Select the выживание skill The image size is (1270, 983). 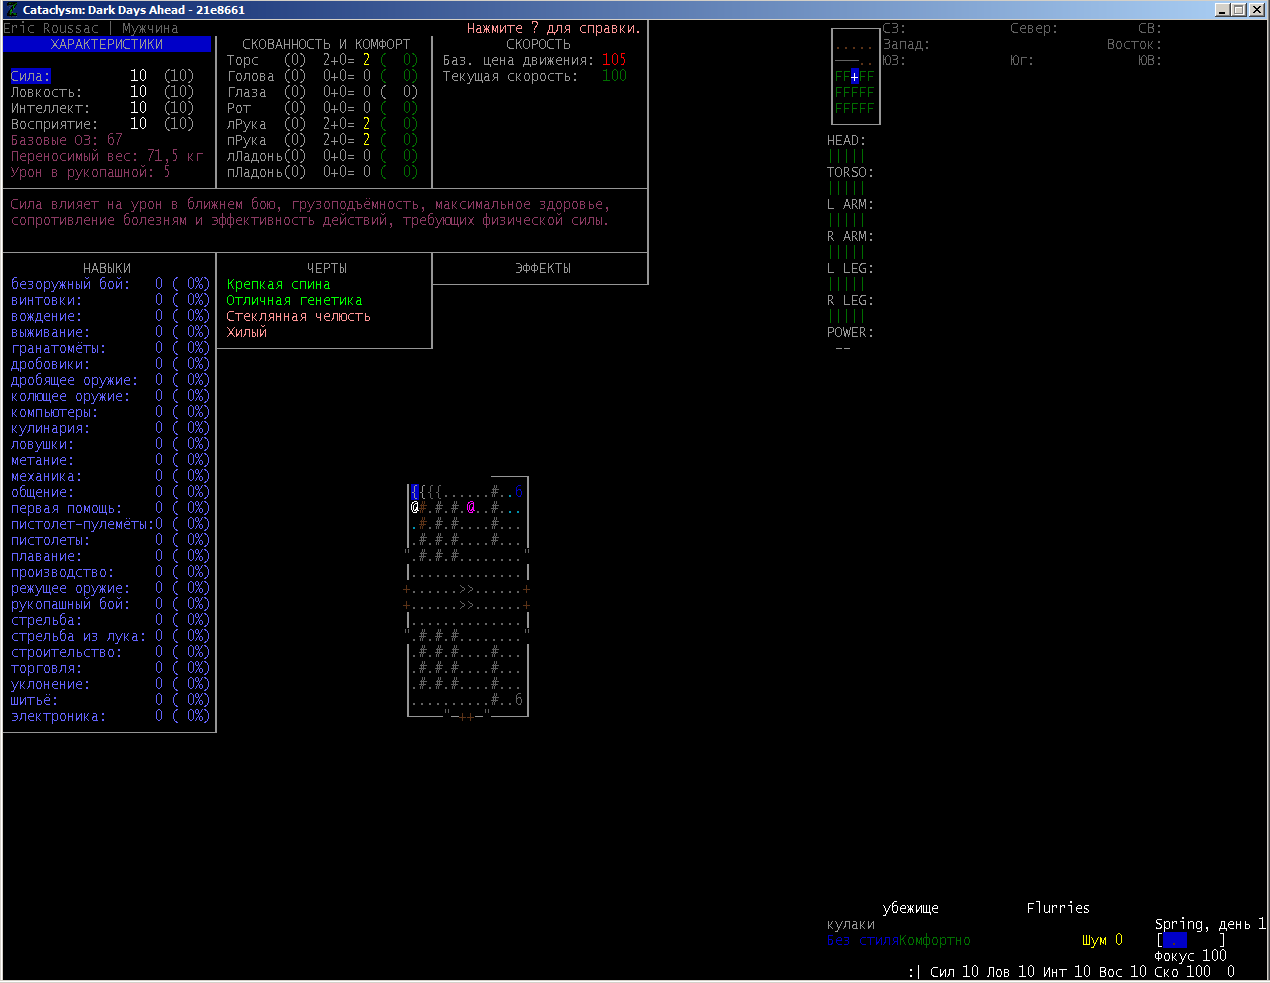coord(110,332)
